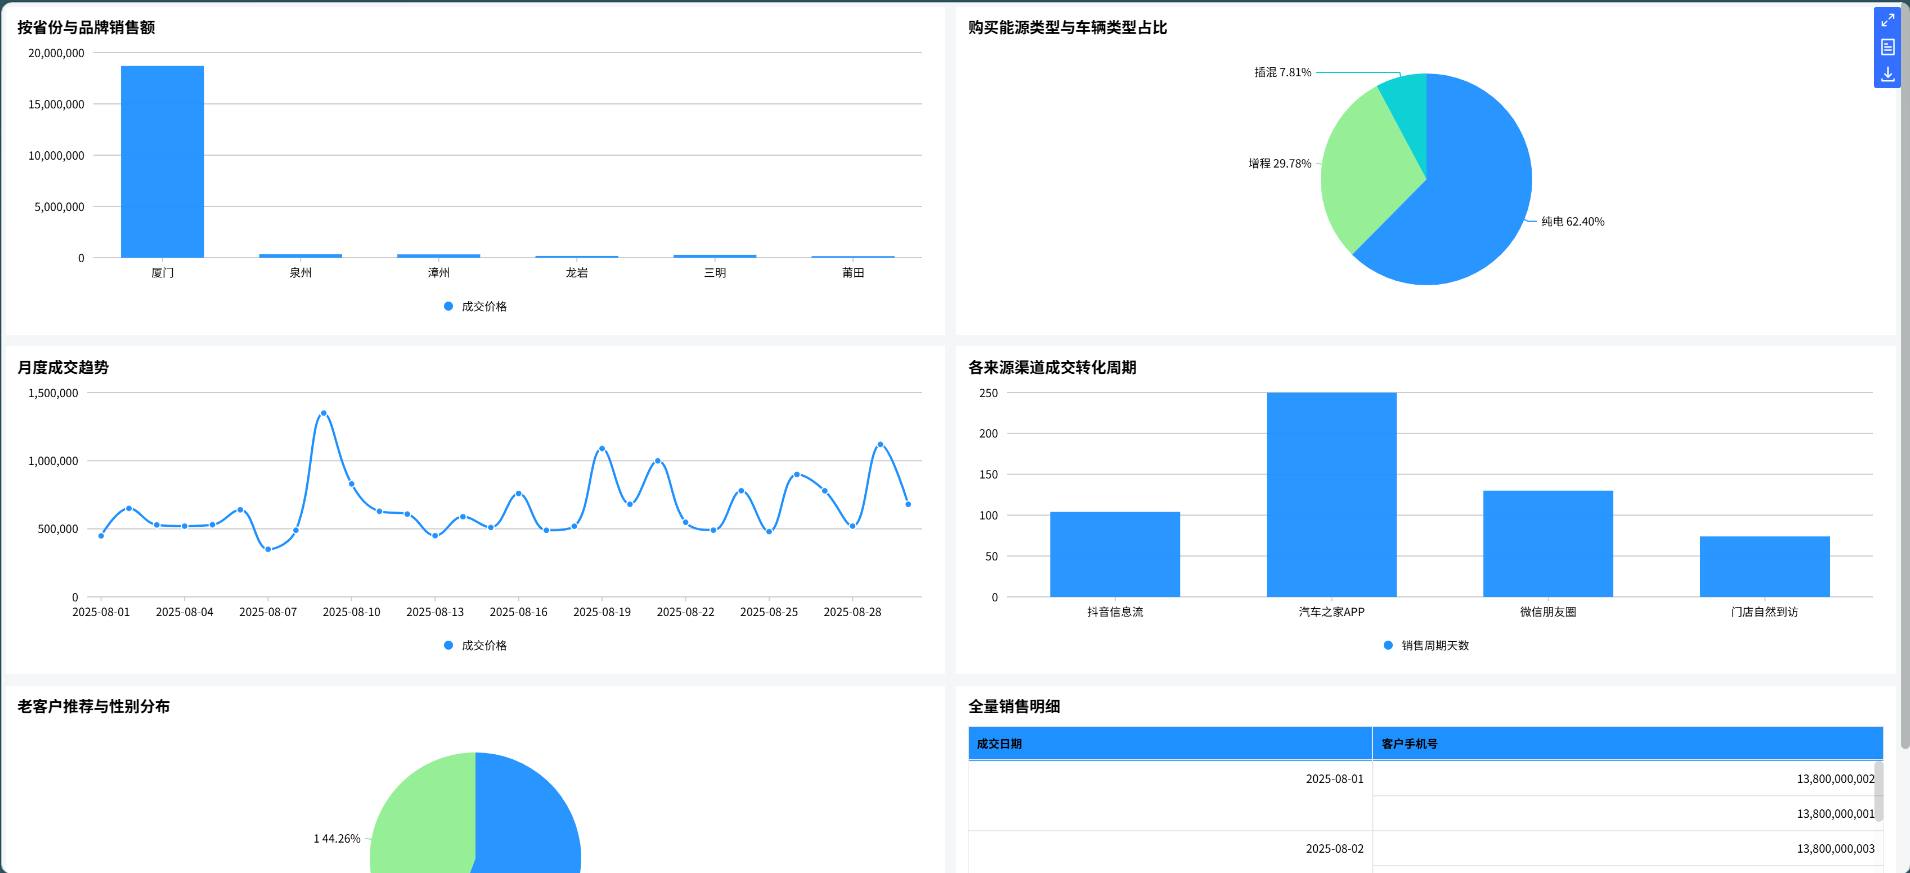
Task: Select cell 13,800,000,003
Action: [x=1627, y=849]
